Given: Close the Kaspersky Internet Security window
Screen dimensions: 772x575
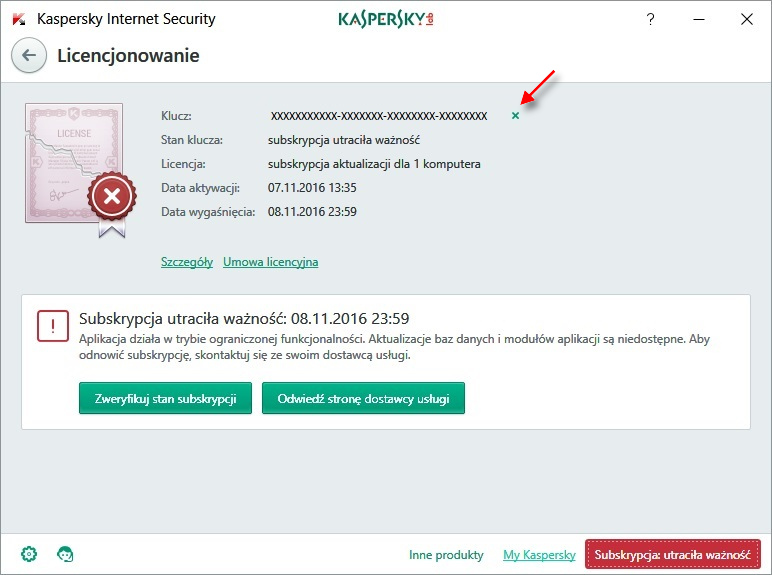Looking at the screenshot, I should point(746,19).
